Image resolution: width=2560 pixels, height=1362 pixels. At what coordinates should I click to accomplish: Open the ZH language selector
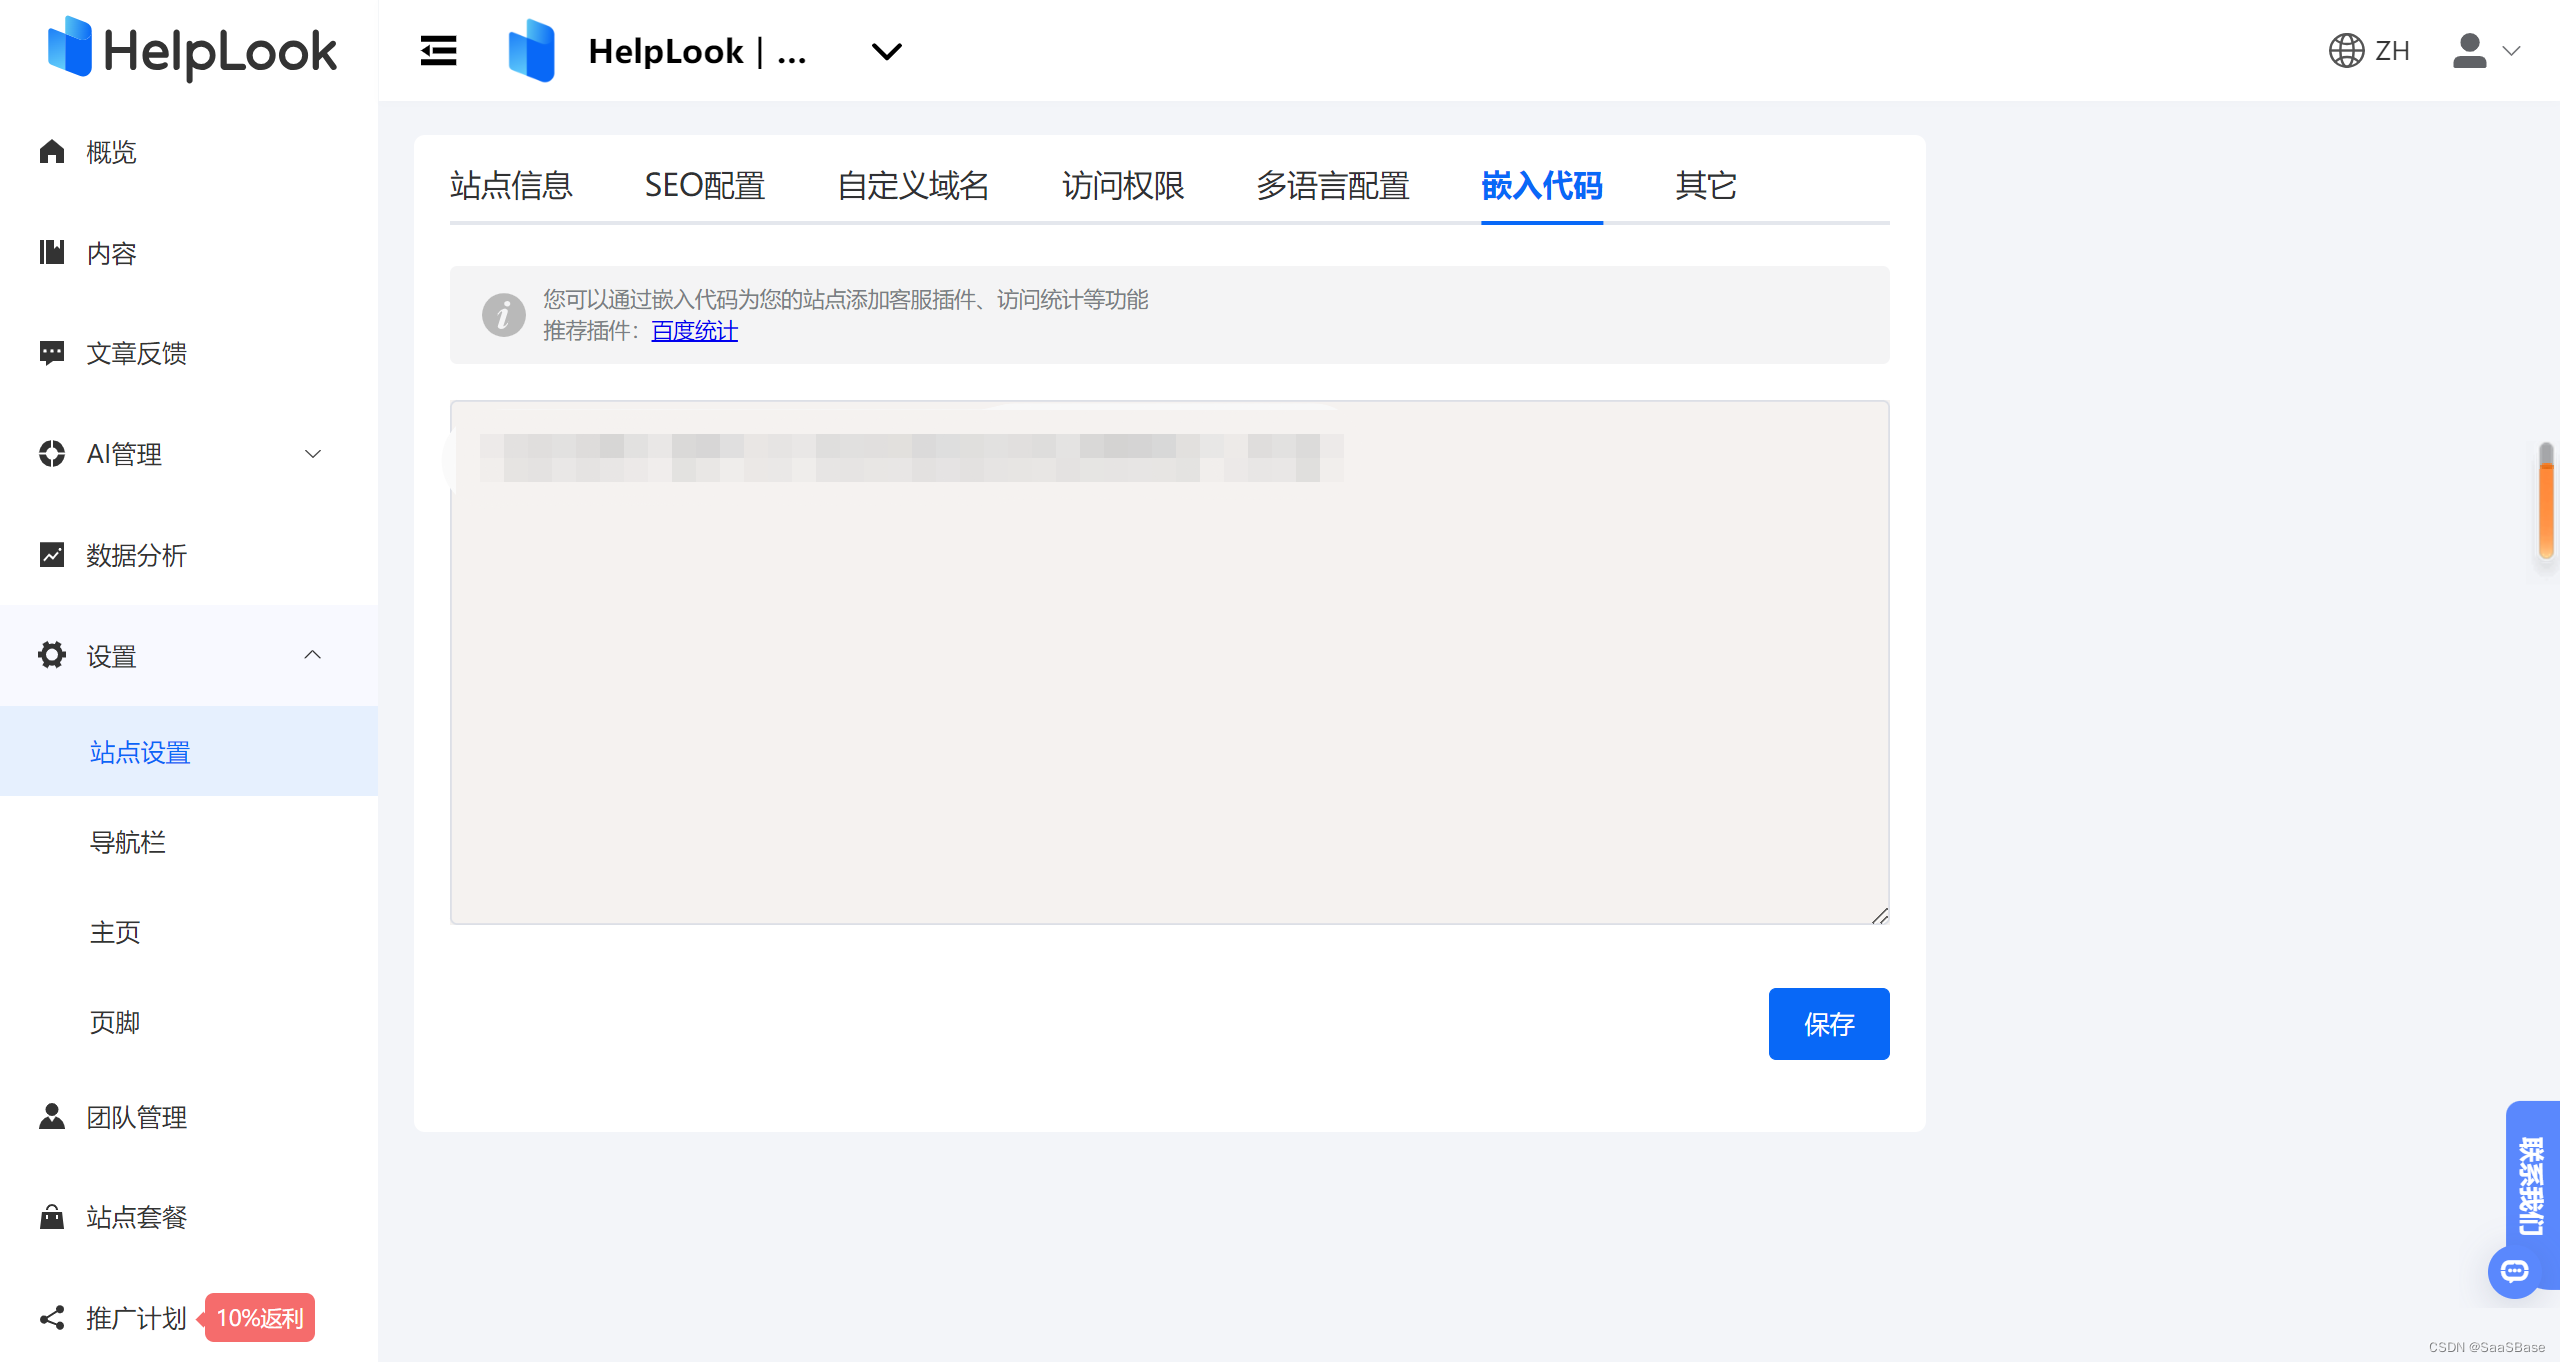2392,50
